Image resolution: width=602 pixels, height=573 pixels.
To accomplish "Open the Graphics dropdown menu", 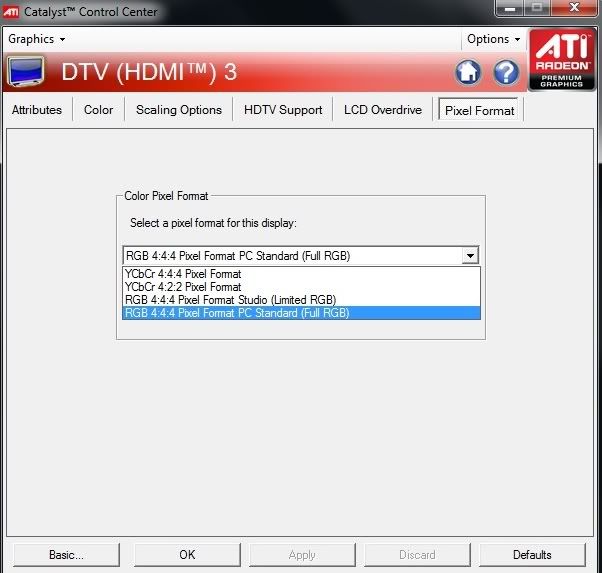I will (36, 39).
